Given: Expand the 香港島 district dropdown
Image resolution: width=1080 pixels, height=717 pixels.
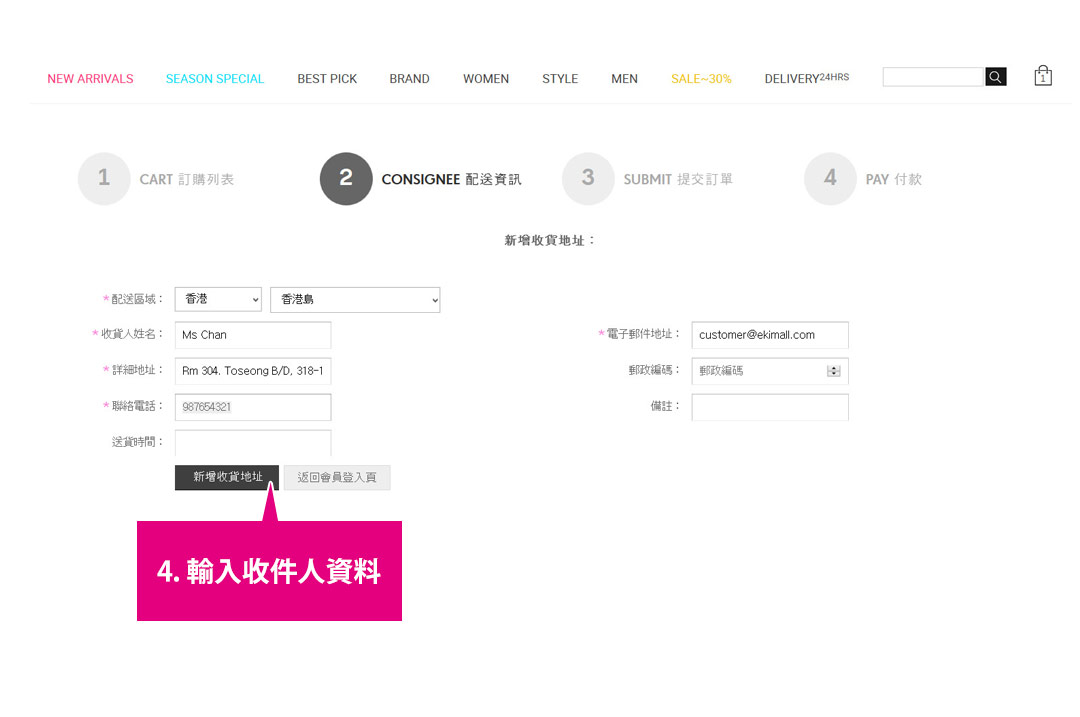Looking at the screenshot, I should pyautogui.click(x=355, y=299).
